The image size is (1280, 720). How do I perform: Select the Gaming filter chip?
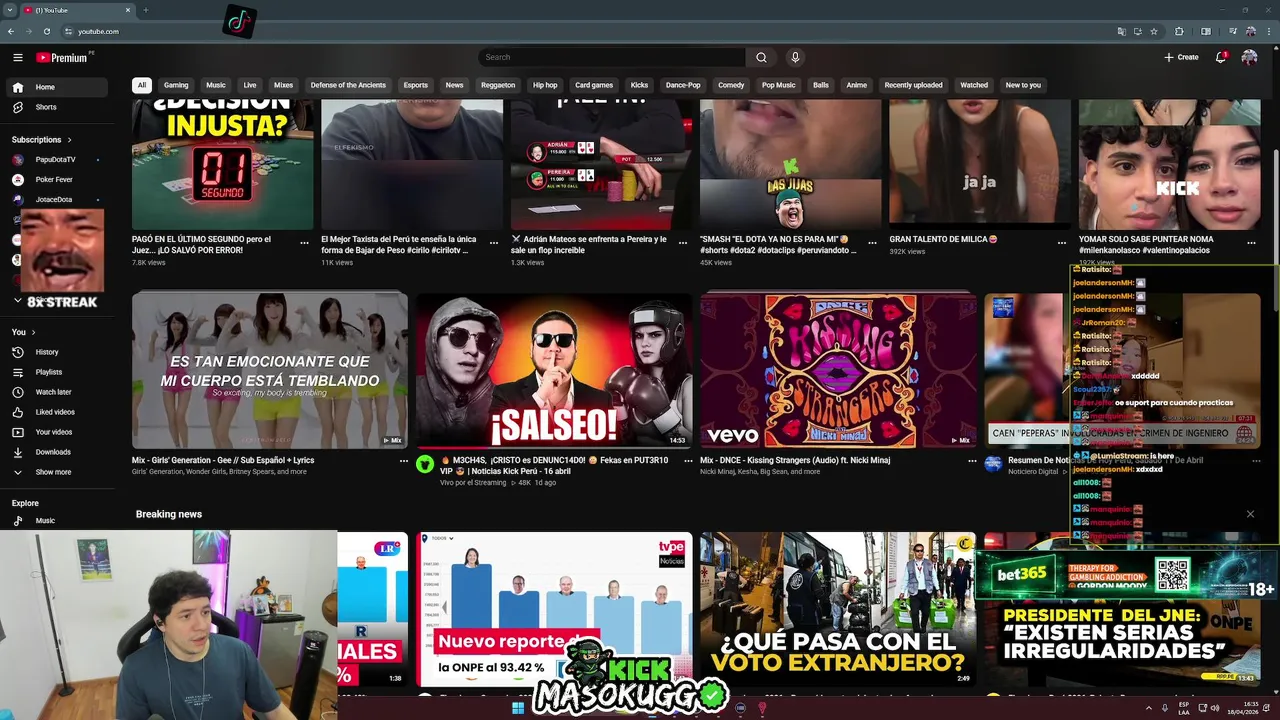point(176,85)
